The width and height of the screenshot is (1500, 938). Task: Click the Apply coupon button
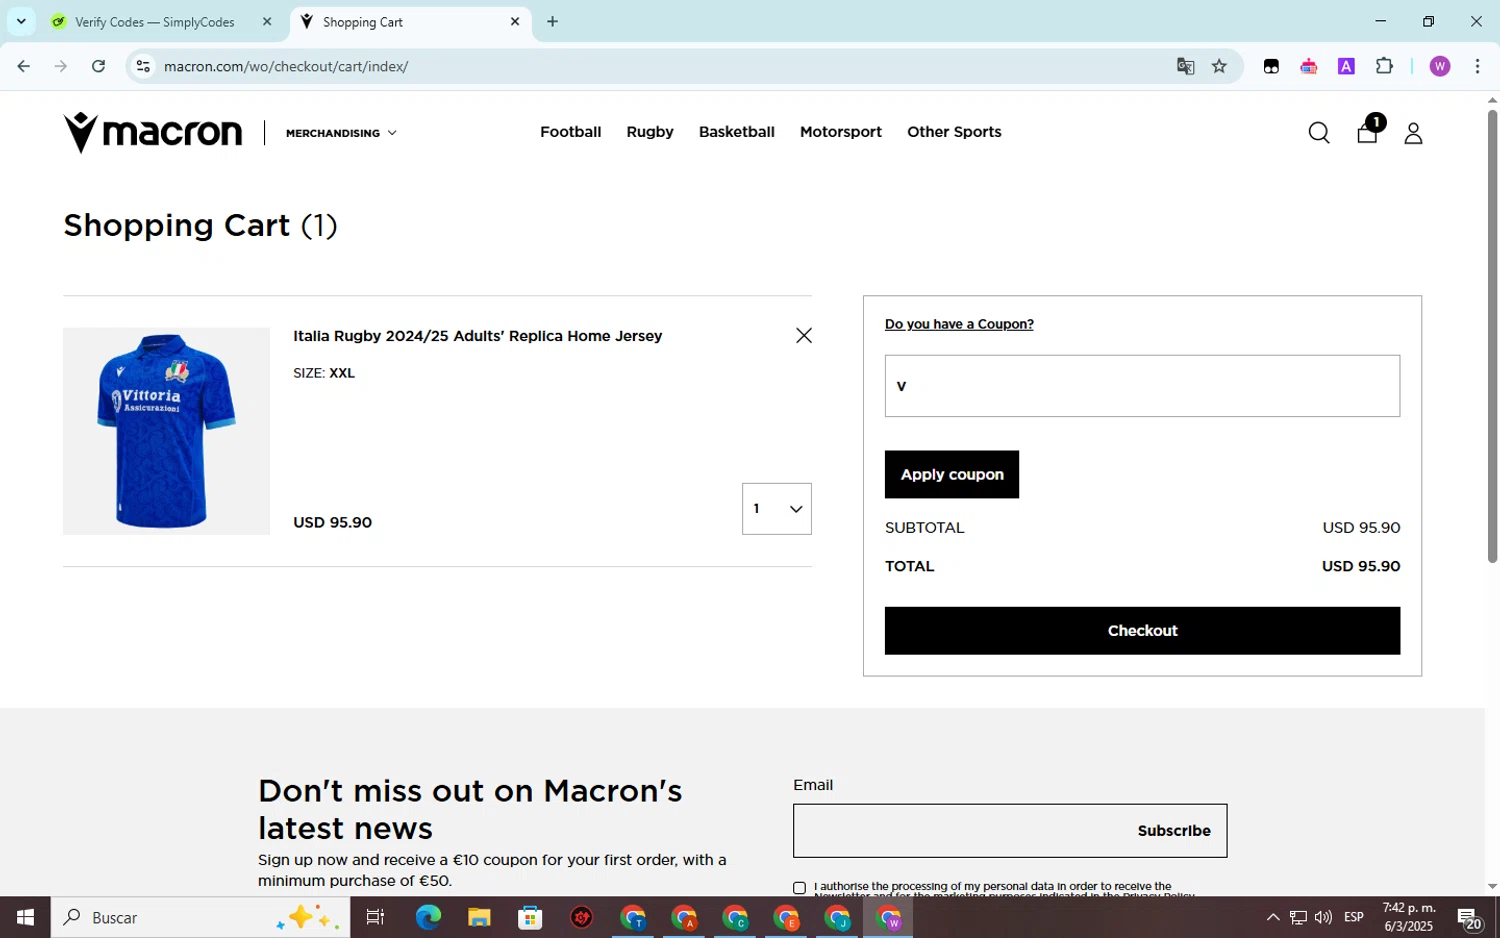pyautogui.click(x=952, y=474)
